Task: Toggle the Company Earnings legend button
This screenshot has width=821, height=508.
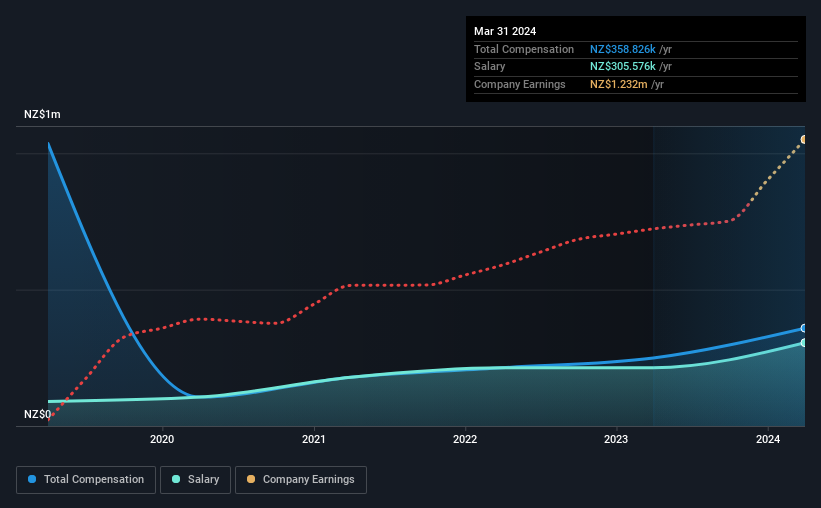Action: (x=301, y=480)
